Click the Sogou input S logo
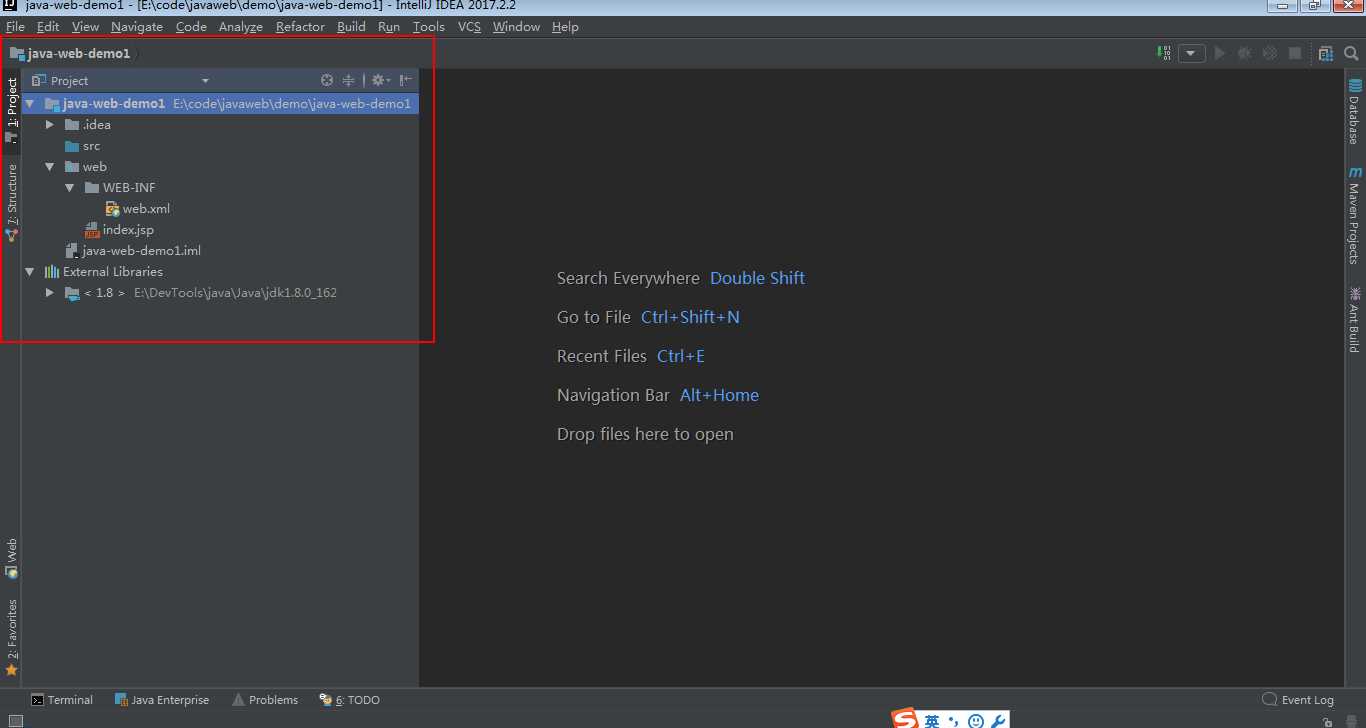The width and height of the screenshot is (1366, 728). coord(905,720)
